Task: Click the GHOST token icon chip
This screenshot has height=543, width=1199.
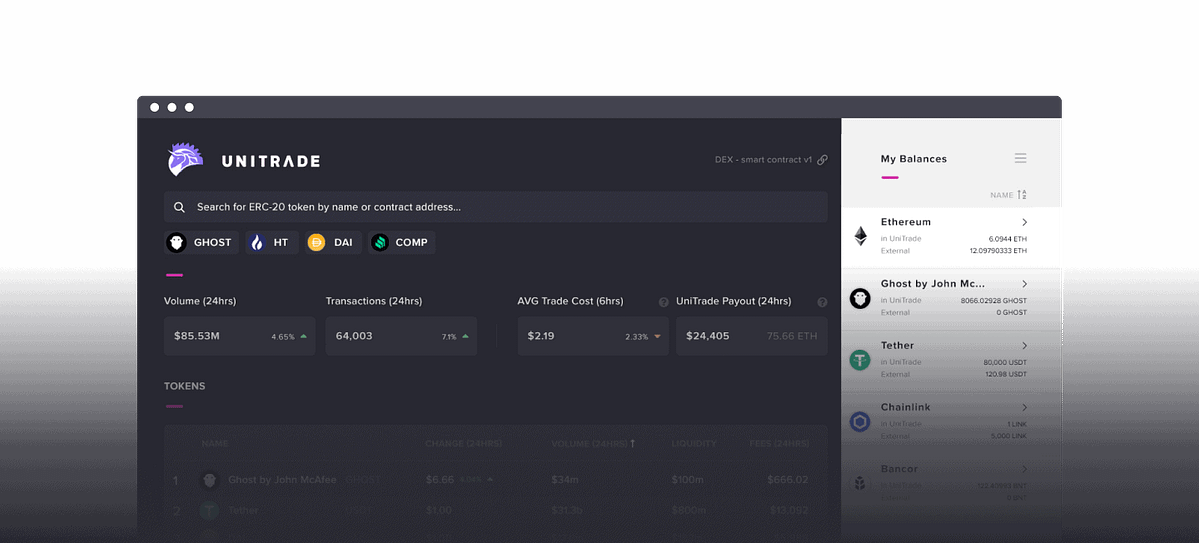Action: (177, 242)
